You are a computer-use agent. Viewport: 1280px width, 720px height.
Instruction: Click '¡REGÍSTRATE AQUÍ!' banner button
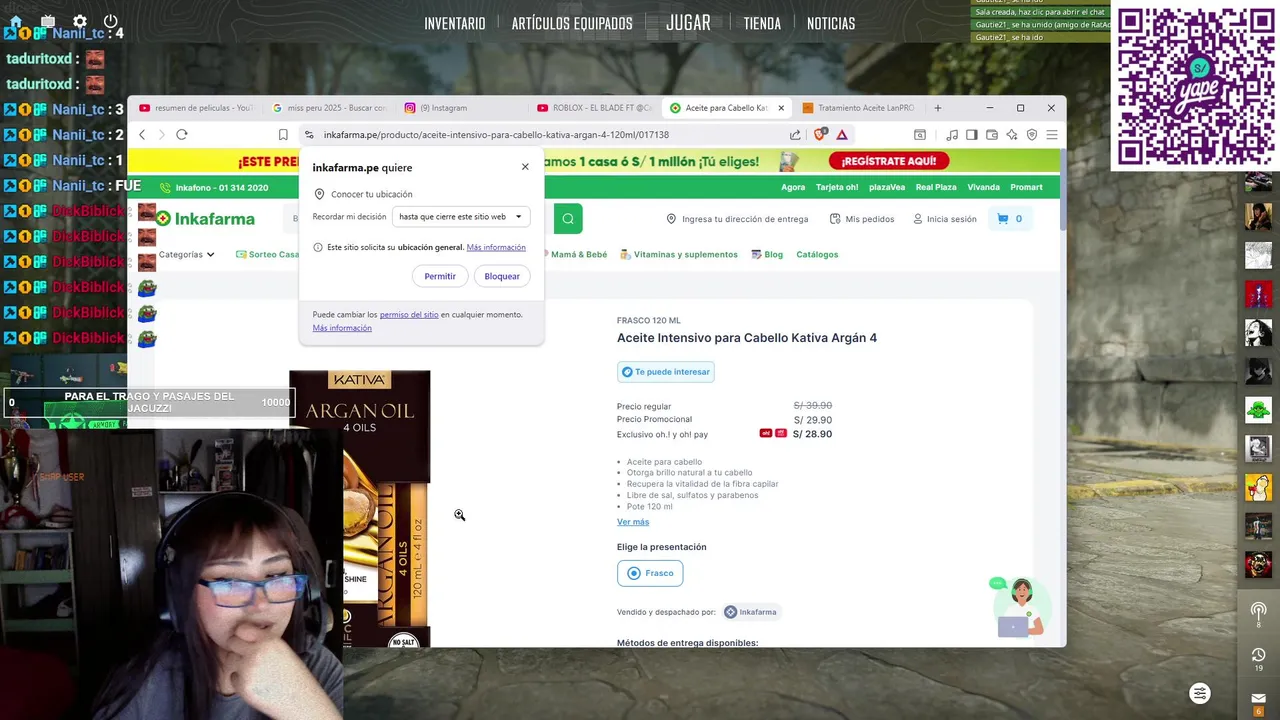pyautogui.click(x=889, y=161)
